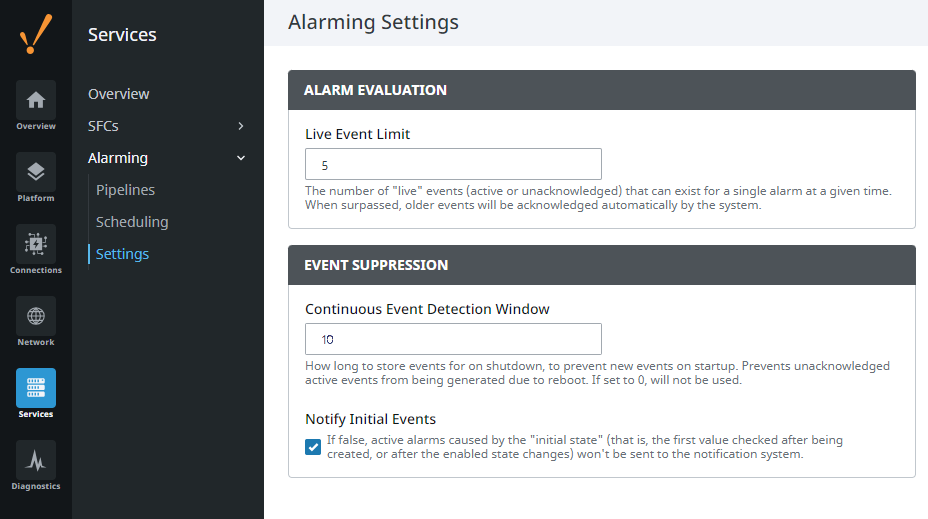Collapse the Alarming section chevron
Screen dimensions: 928x519
click(x=240, y=158)
